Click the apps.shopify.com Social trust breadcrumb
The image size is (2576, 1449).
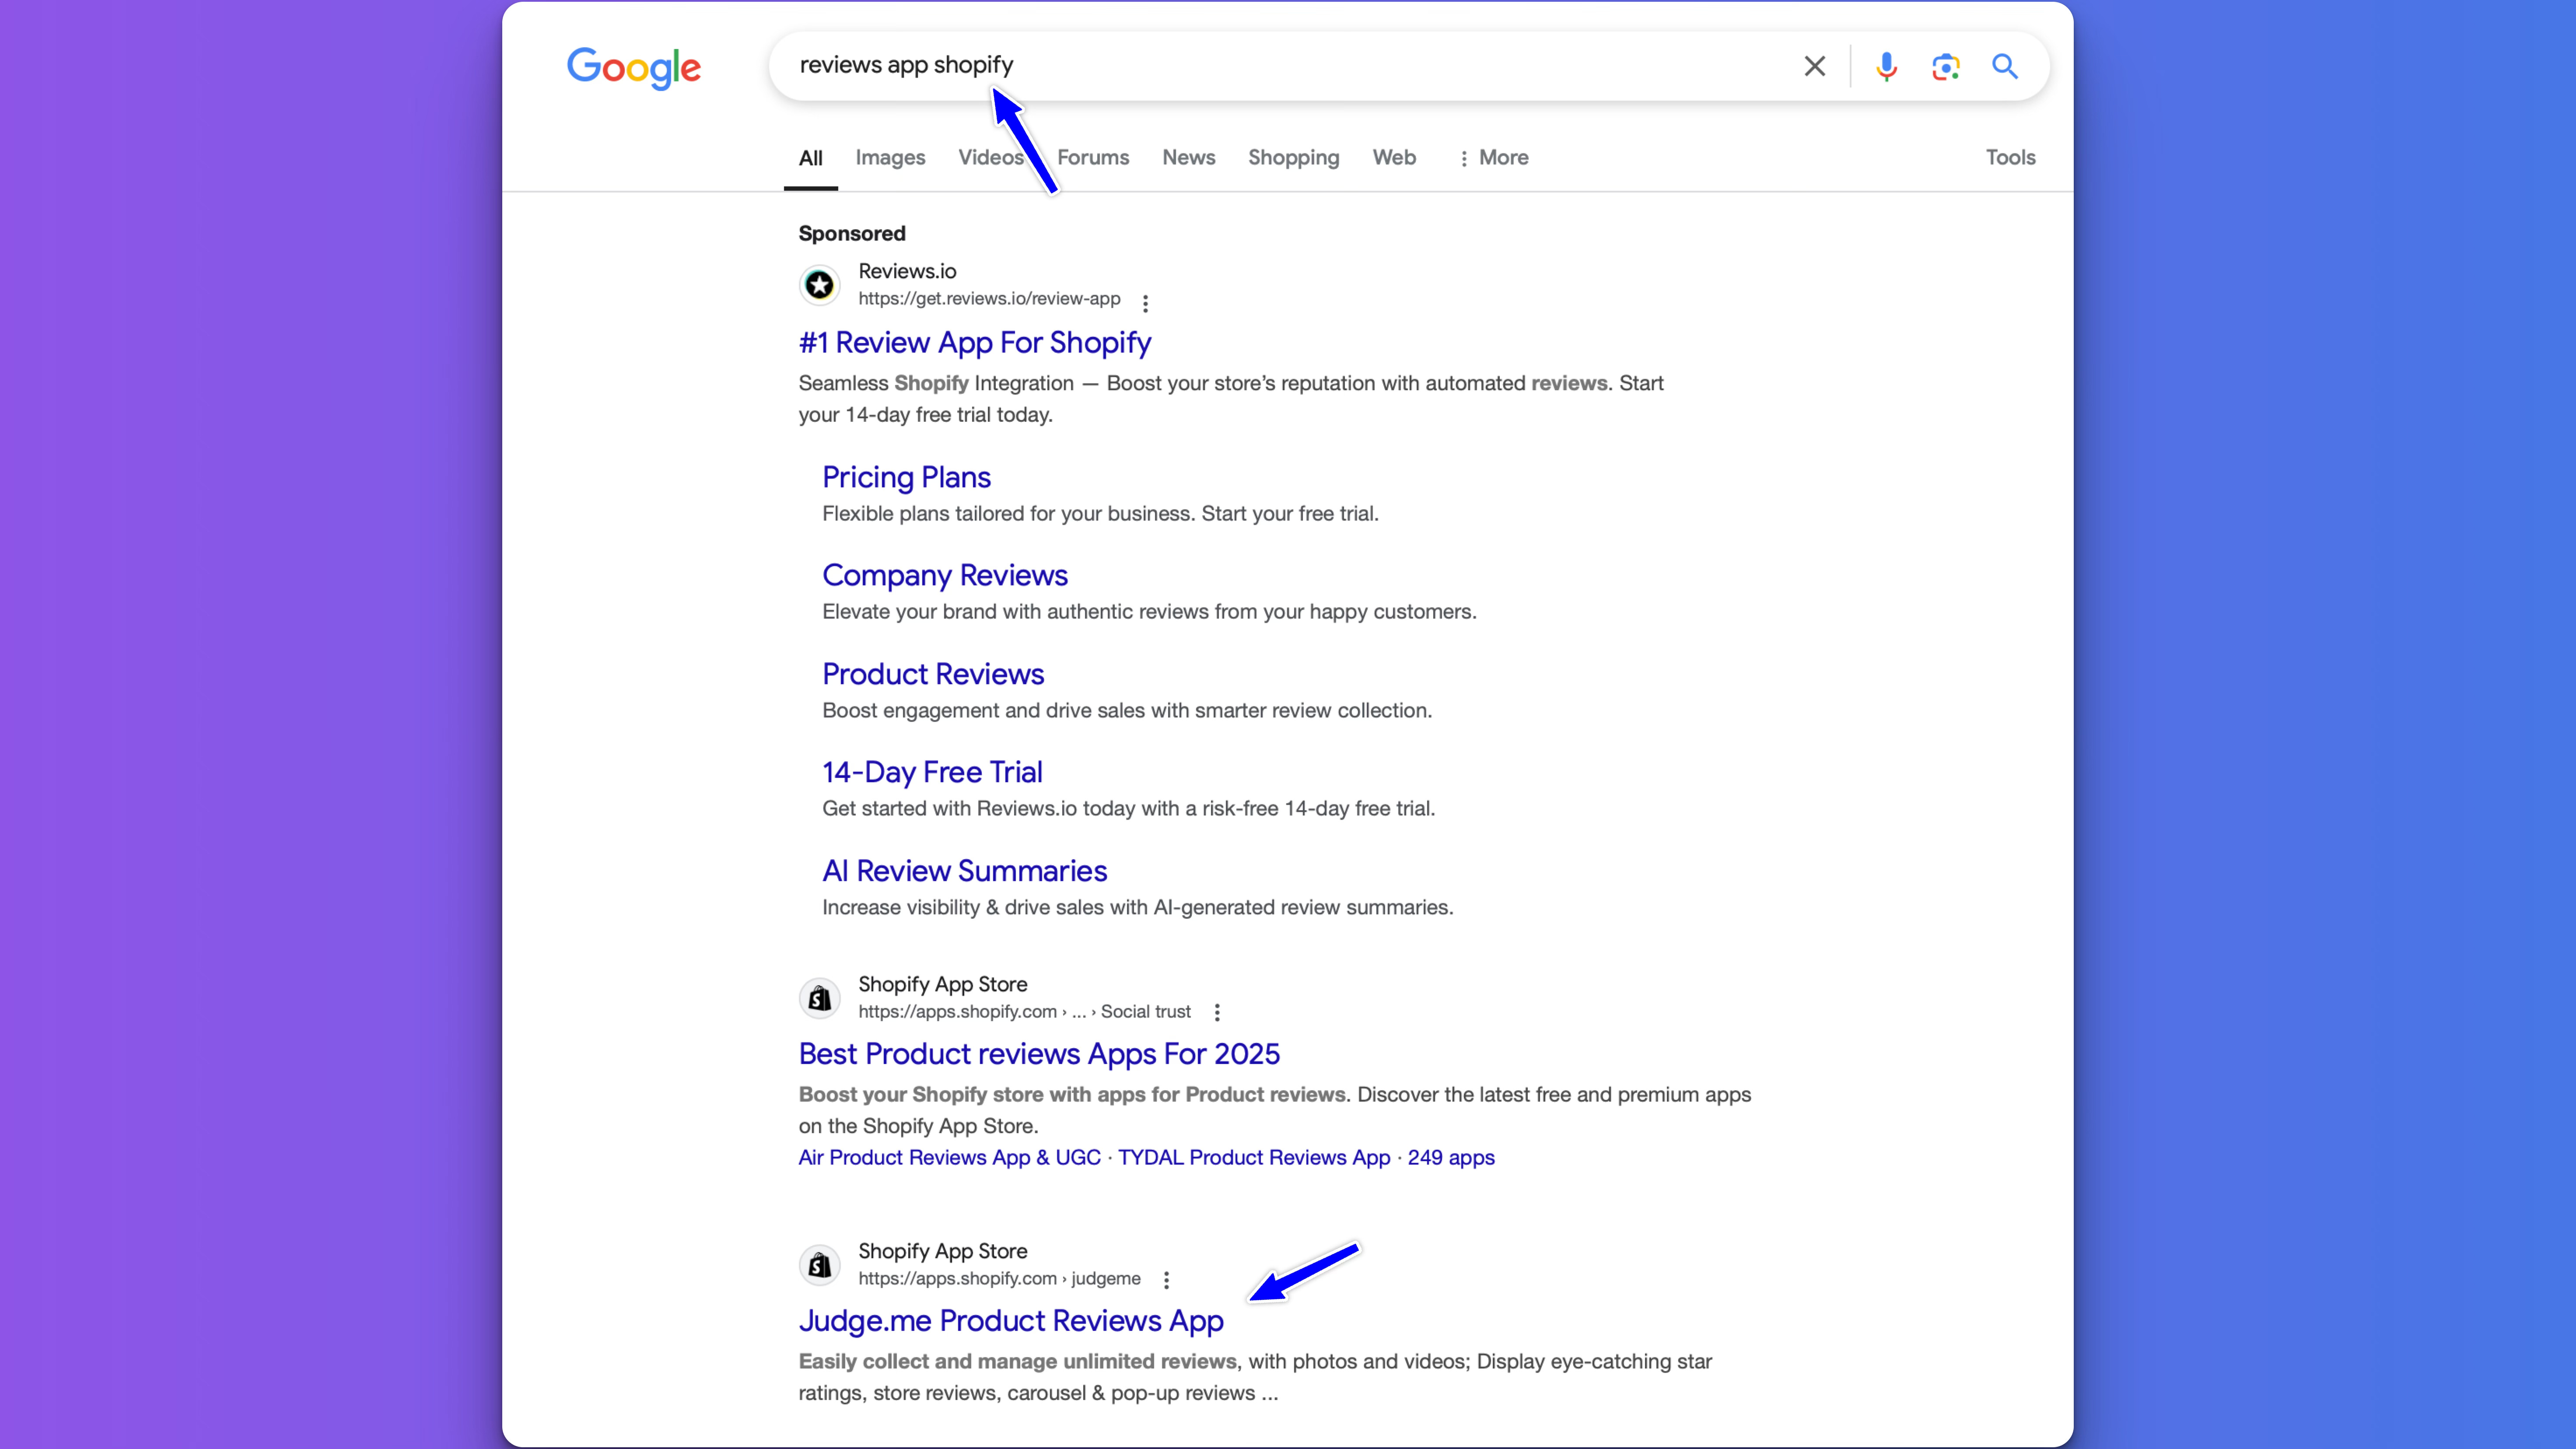click(x=1024, y=1012)
